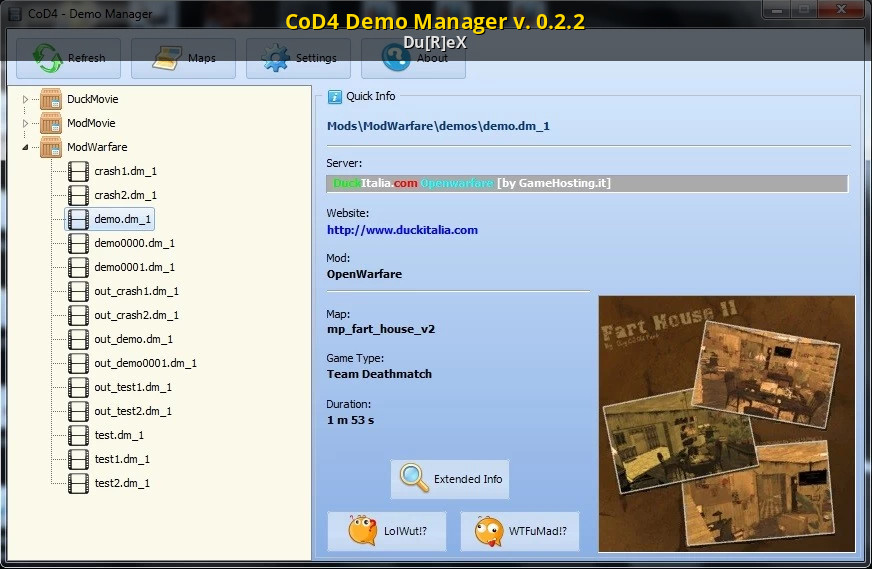Click the demo0000.dm_1 film strip icon
872x569 pixels.
(x=78, y=243)
